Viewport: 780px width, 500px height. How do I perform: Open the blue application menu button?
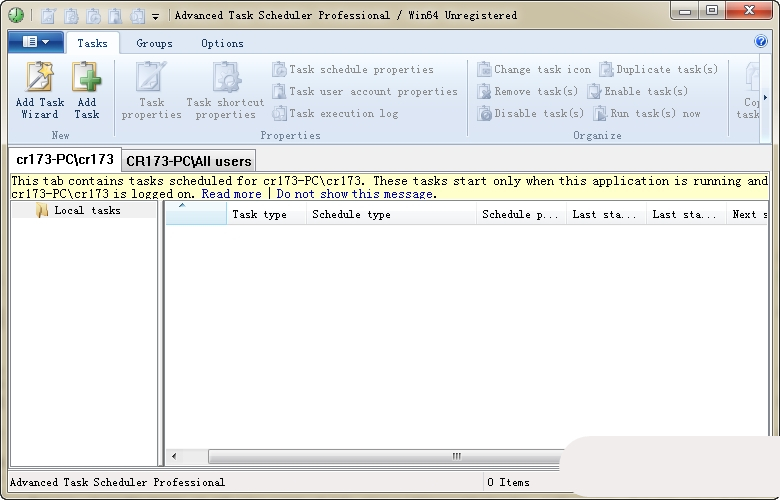[x=36, y=42]
